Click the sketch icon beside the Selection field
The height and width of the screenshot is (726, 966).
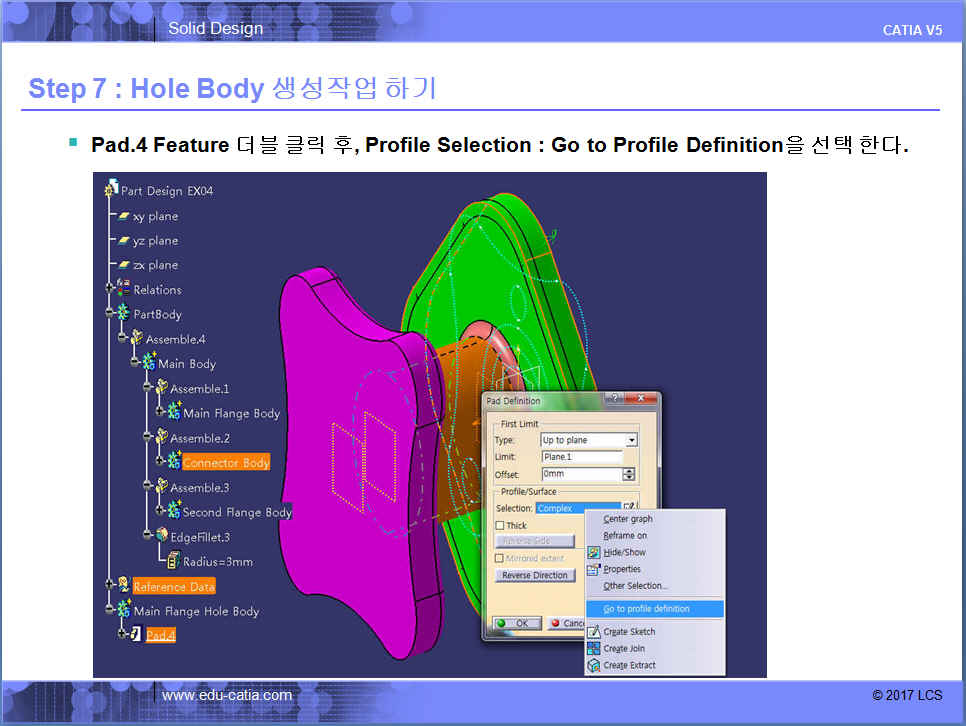629,508
